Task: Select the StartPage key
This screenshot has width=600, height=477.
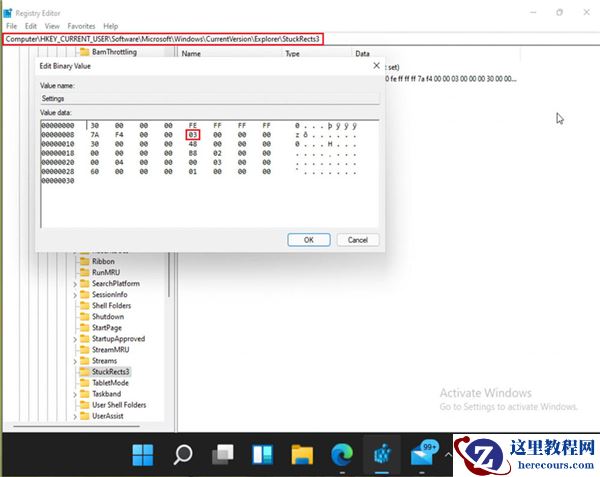Action: coord(107,328)
